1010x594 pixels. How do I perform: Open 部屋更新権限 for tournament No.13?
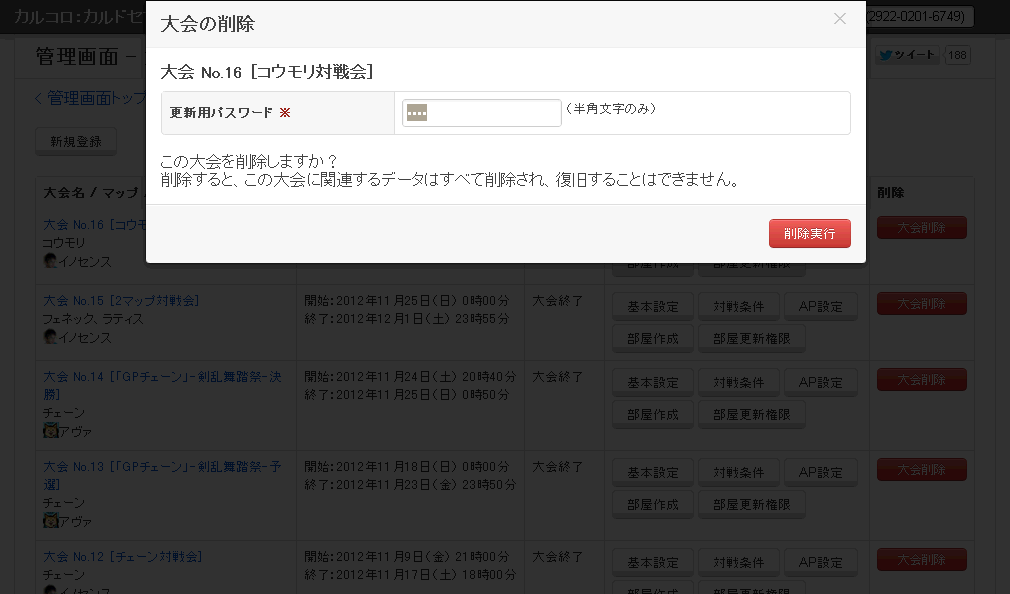click(x=751, y=505)
